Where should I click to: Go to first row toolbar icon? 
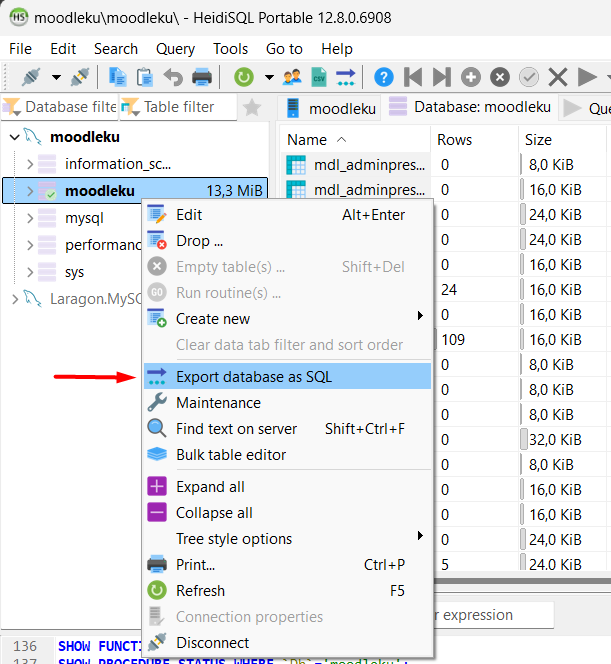[x=413, y=77]
